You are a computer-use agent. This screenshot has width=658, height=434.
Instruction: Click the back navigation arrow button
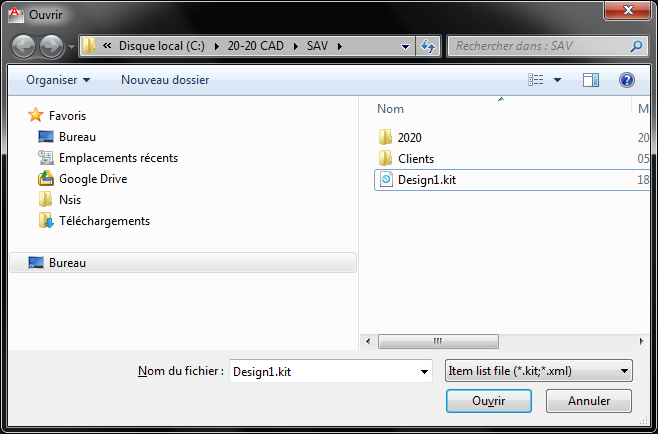(x=23, y=46)
